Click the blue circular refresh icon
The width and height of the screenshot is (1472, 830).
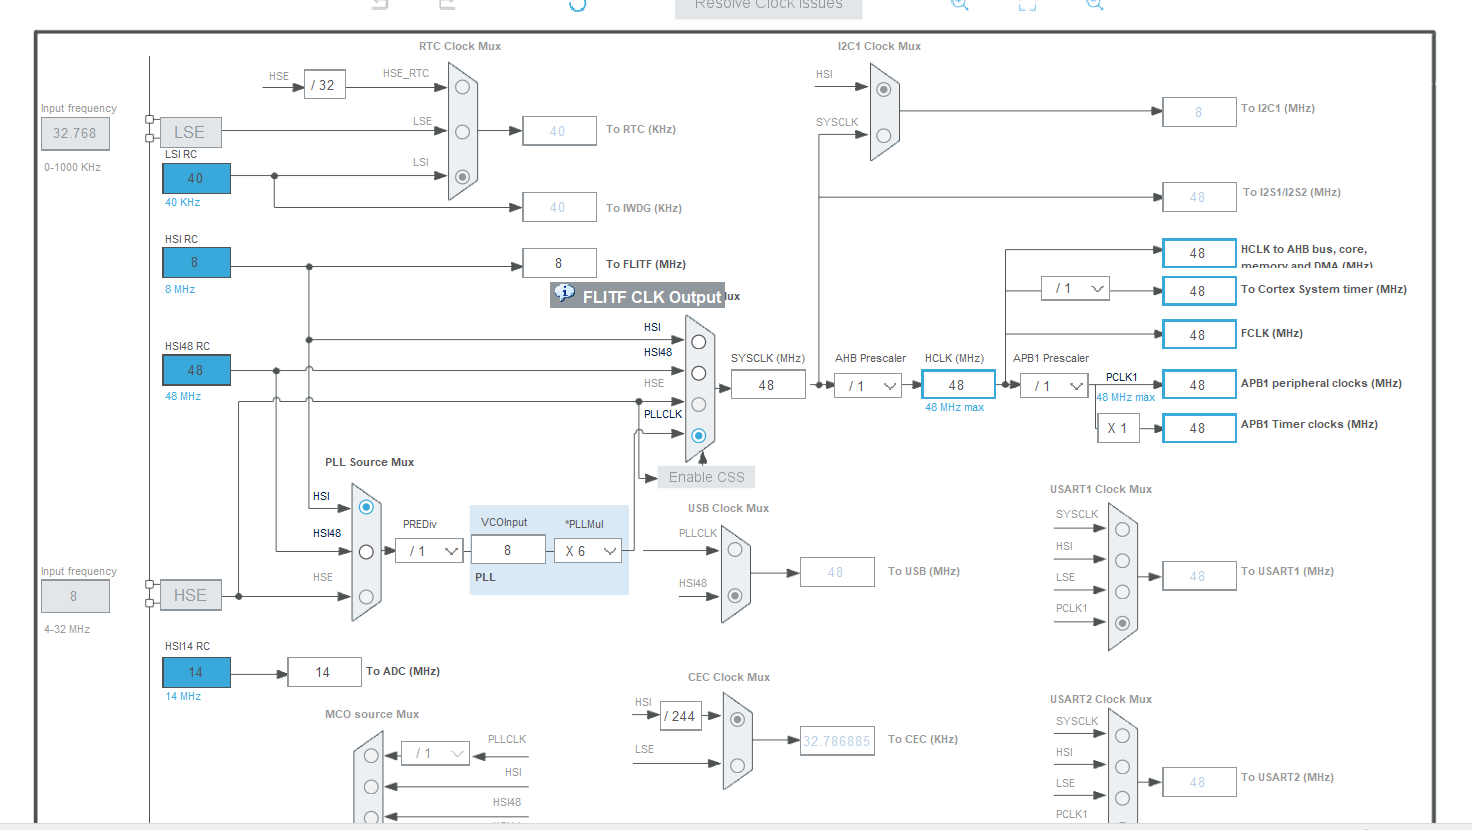(x=577, y=4)
